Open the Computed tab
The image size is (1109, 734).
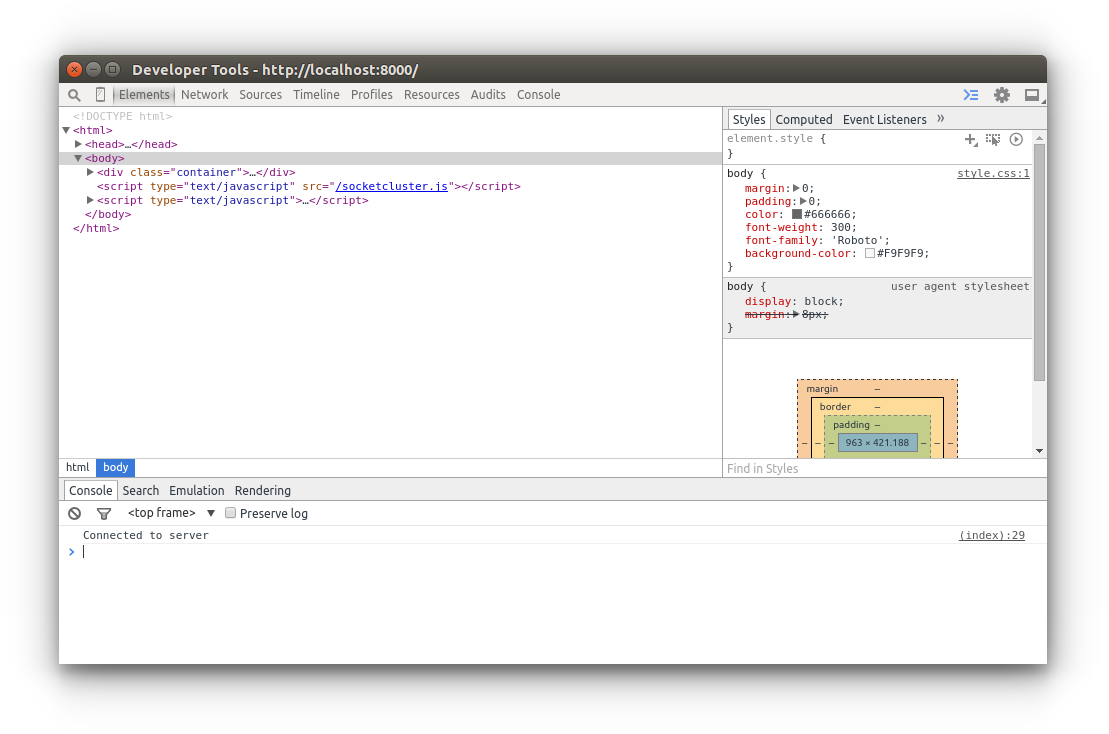click(804, 119)
